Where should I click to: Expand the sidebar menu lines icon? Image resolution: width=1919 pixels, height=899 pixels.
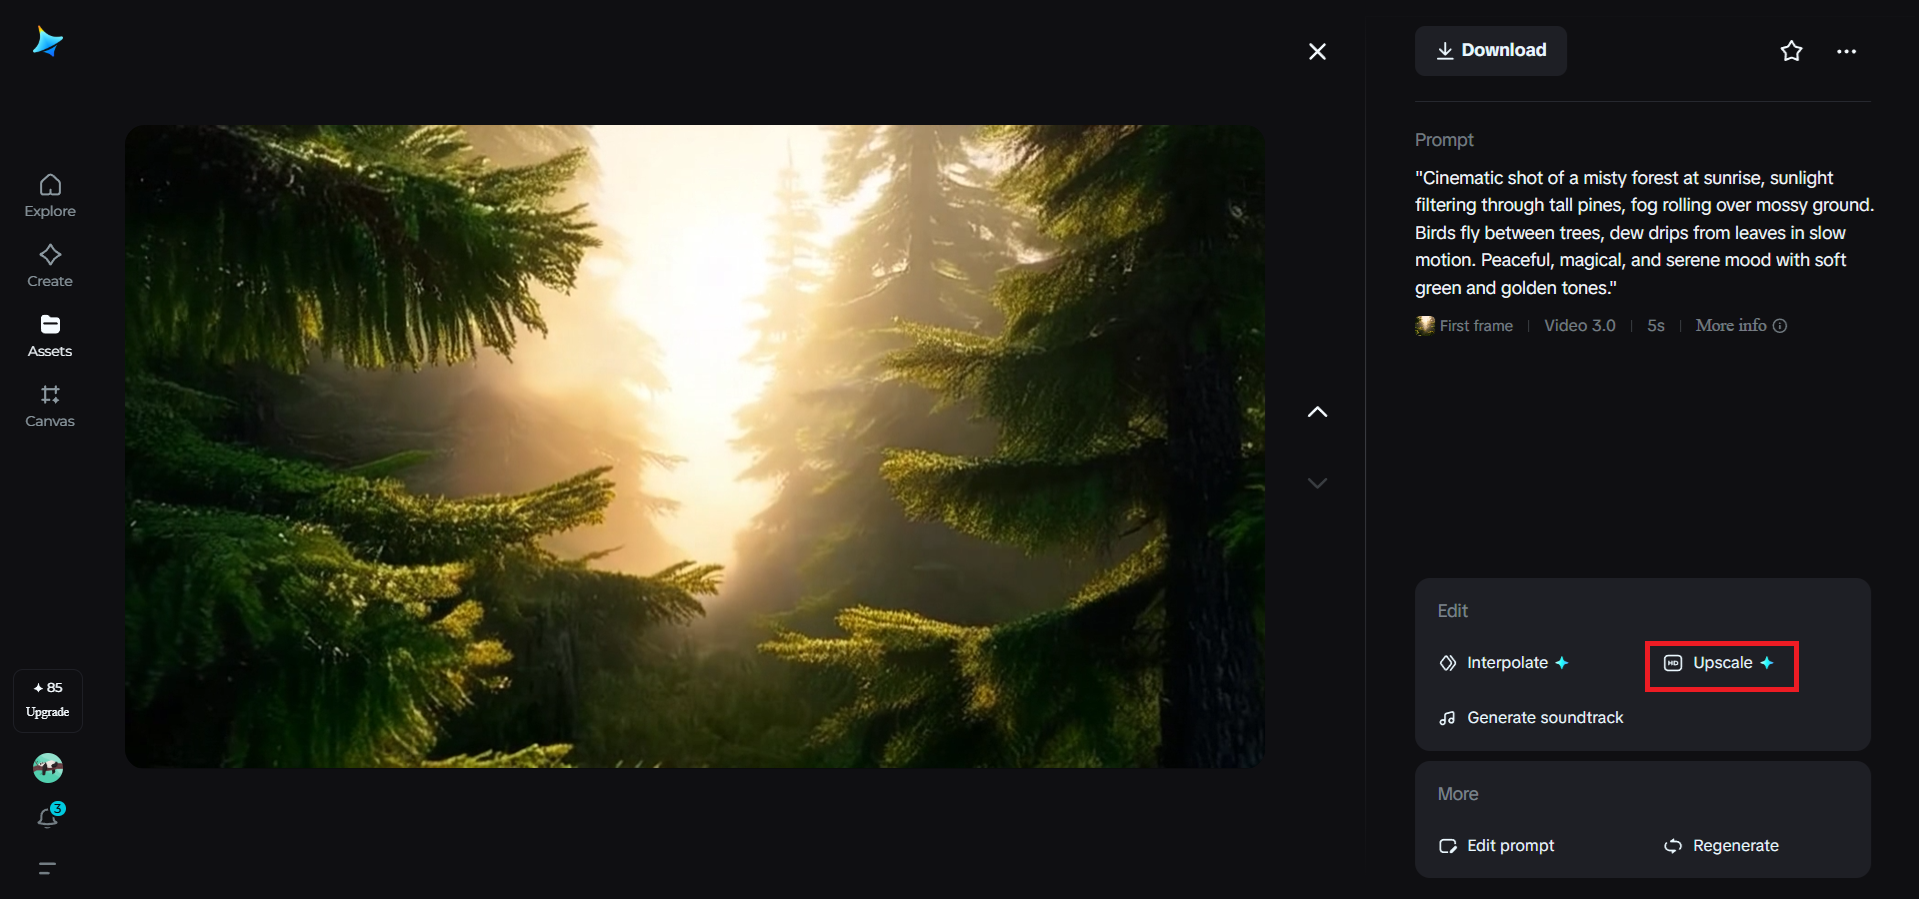click(x=47, y=868)
